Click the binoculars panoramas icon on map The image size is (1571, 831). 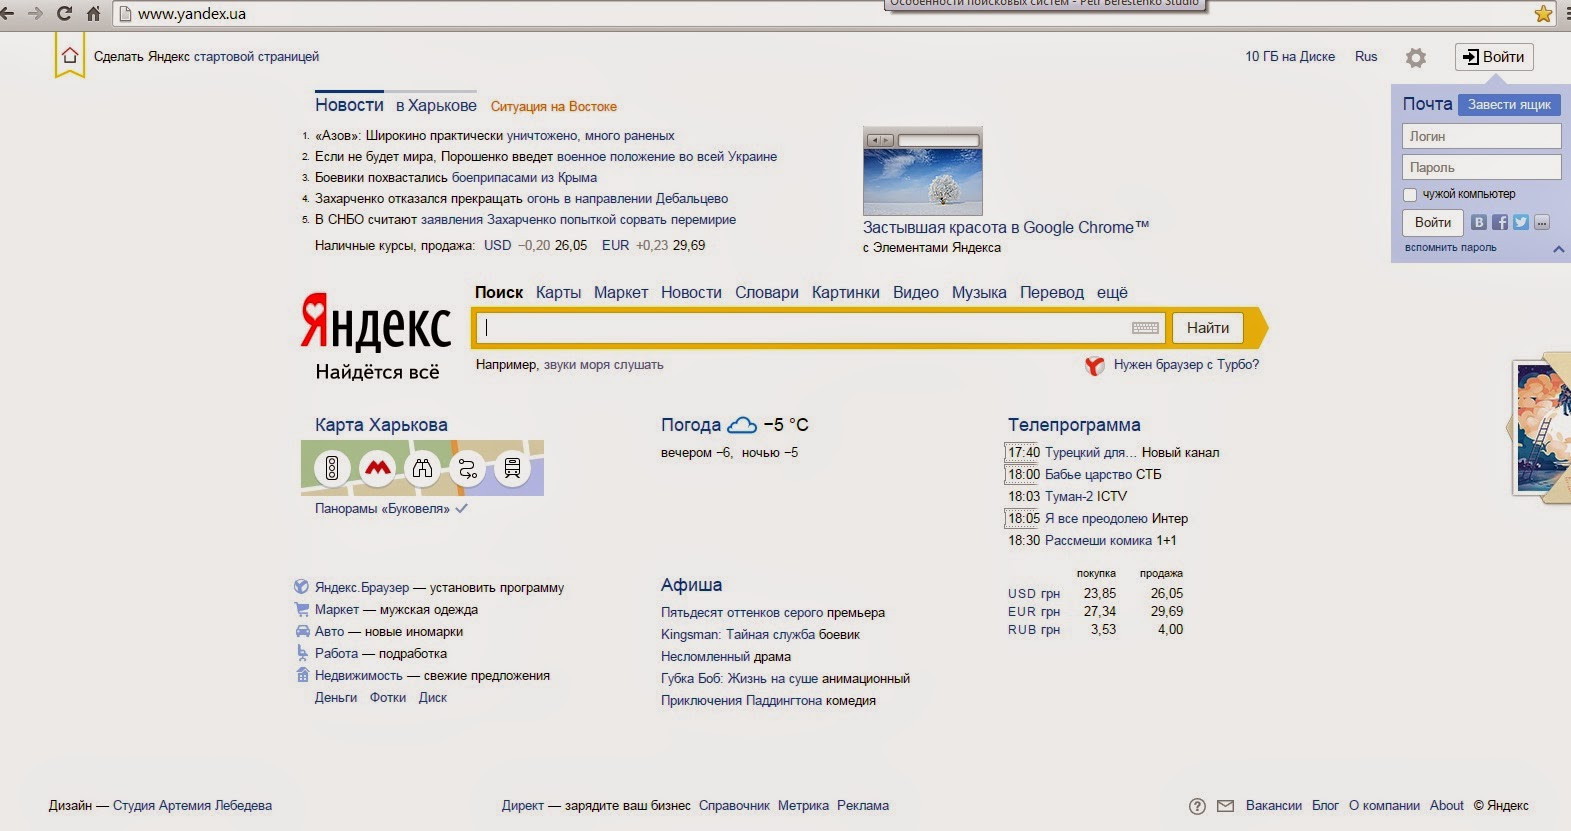[422, 467]
